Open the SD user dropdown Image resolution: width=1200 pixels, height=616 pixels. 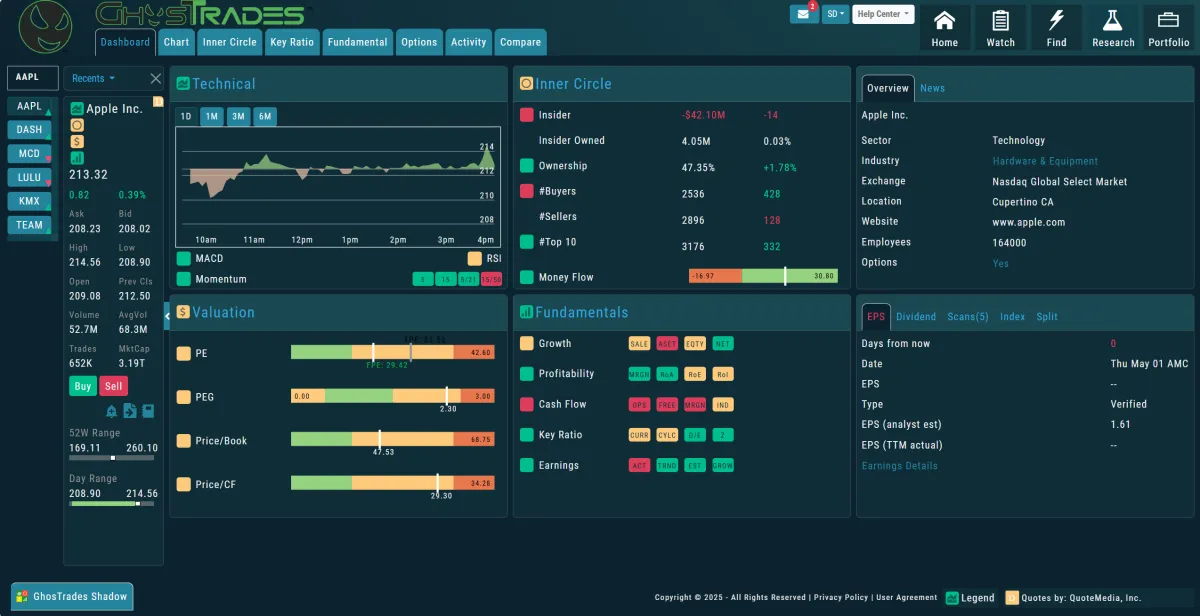(x=836, y=14)
